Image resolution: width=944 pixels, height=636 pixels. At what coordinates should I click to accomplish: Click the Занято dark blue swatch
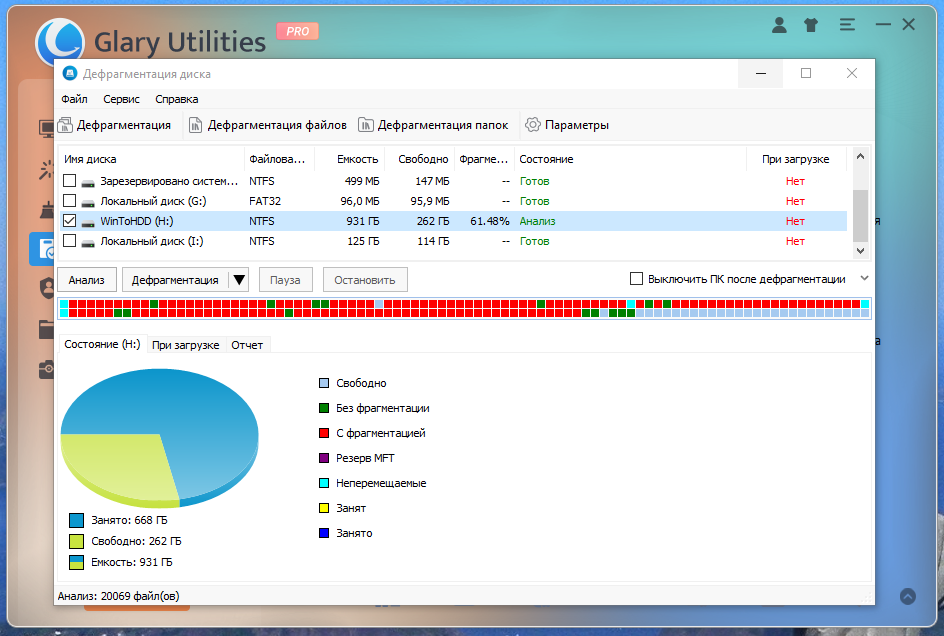[324, 533]
